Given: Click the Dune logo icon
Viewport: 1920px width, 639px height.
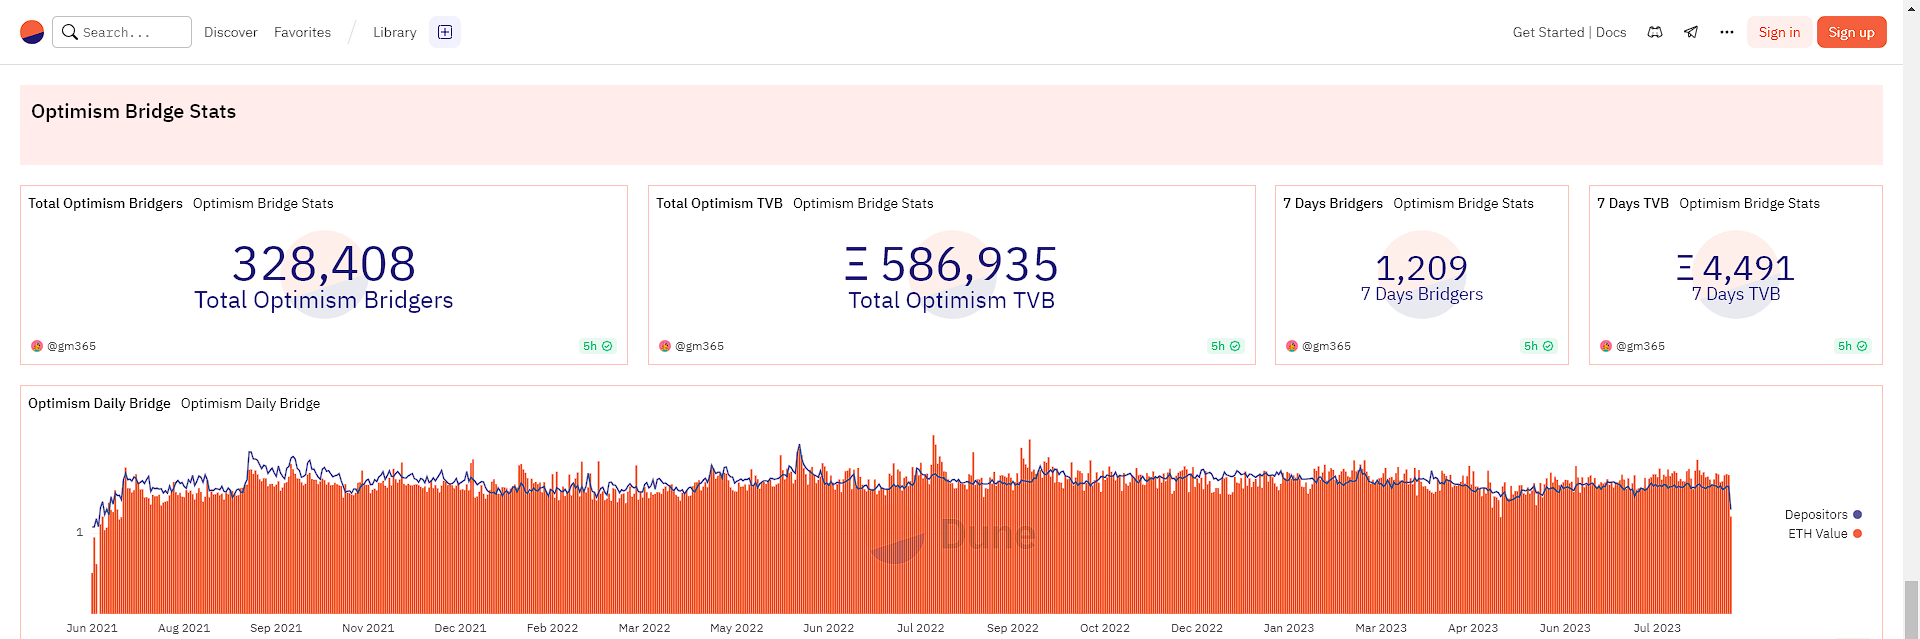Looking at the screenshot, I should pyautogui.click(x=32, y=32).
